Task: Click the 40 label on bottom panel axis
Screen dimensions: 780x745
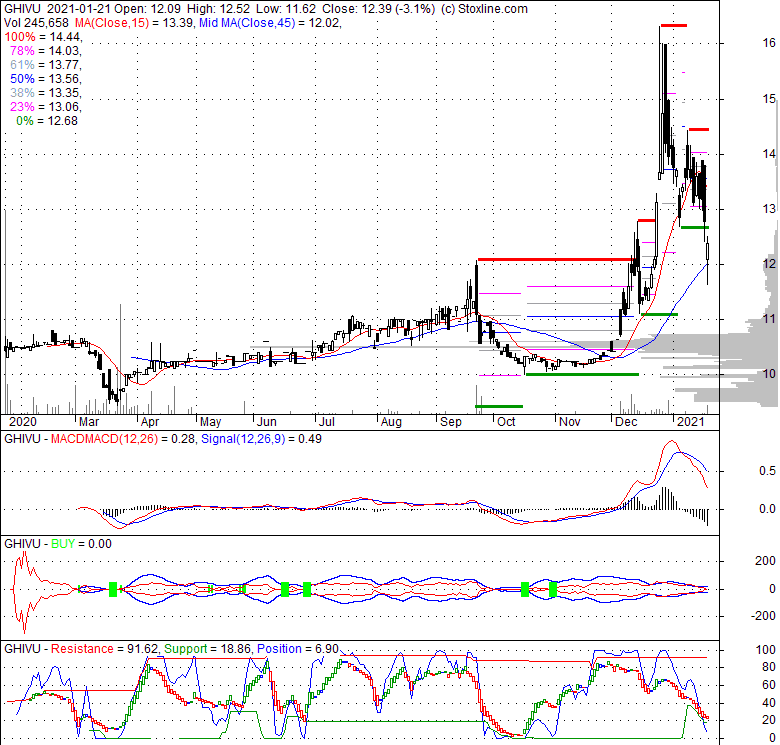Action: click(x=769, y=703)
